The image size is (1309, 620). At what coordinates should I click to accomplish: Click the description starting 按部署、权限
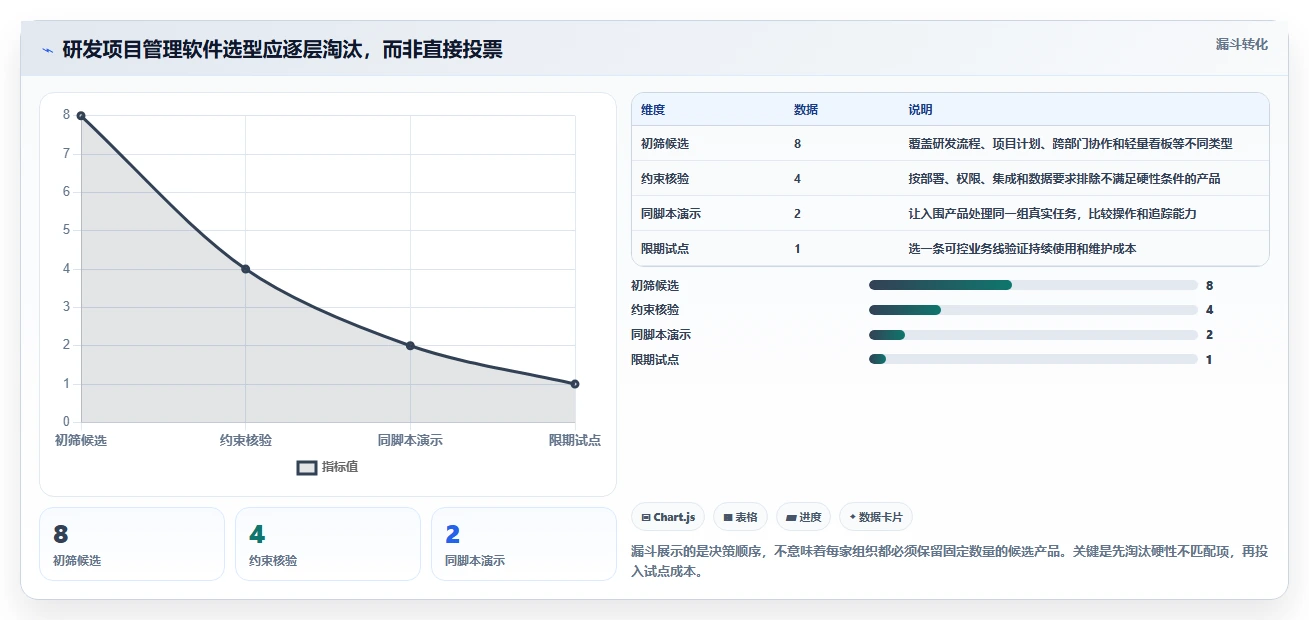[x=1064, y=179]
